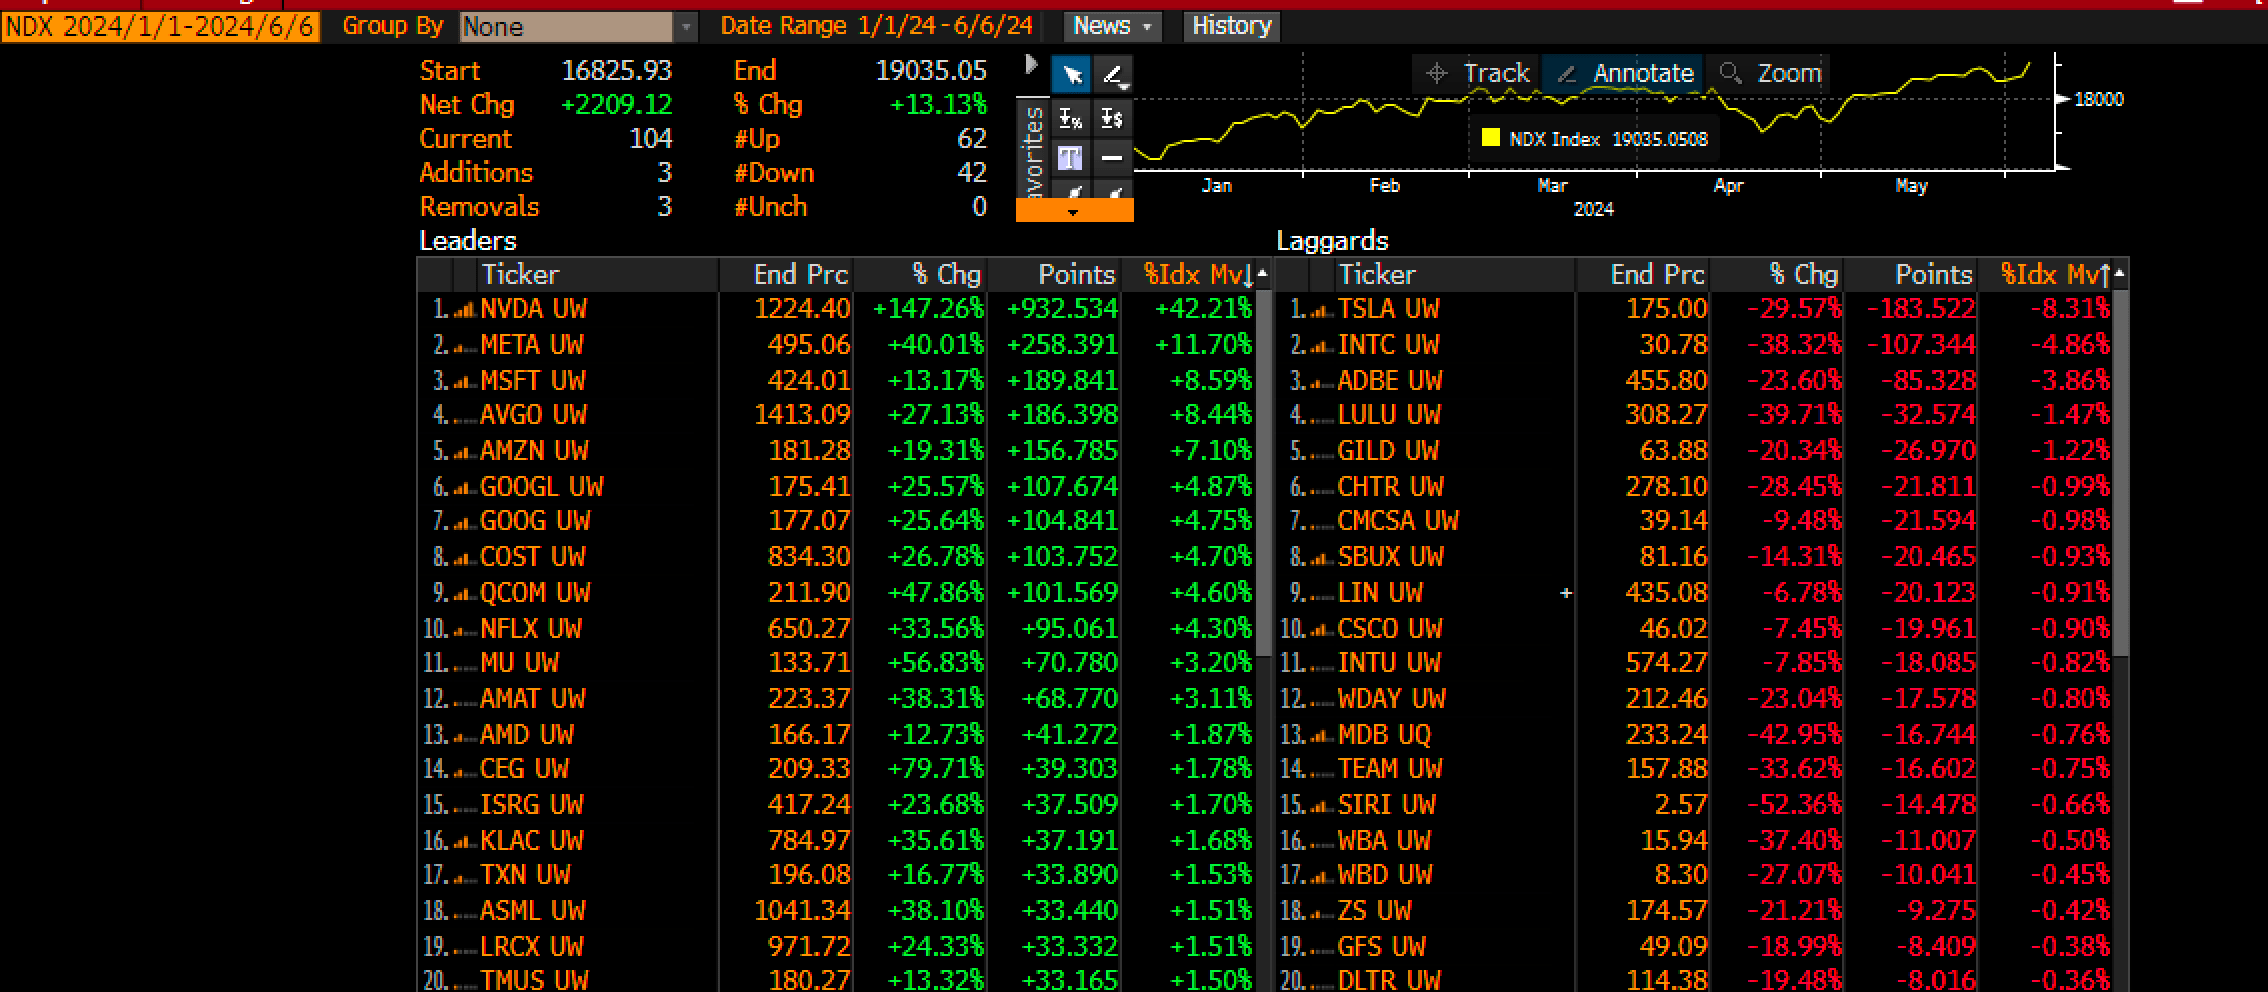This screenshot has height=992, width=2268.
Task: Open the News dropdown
Action: click(x=1110, y=26)
